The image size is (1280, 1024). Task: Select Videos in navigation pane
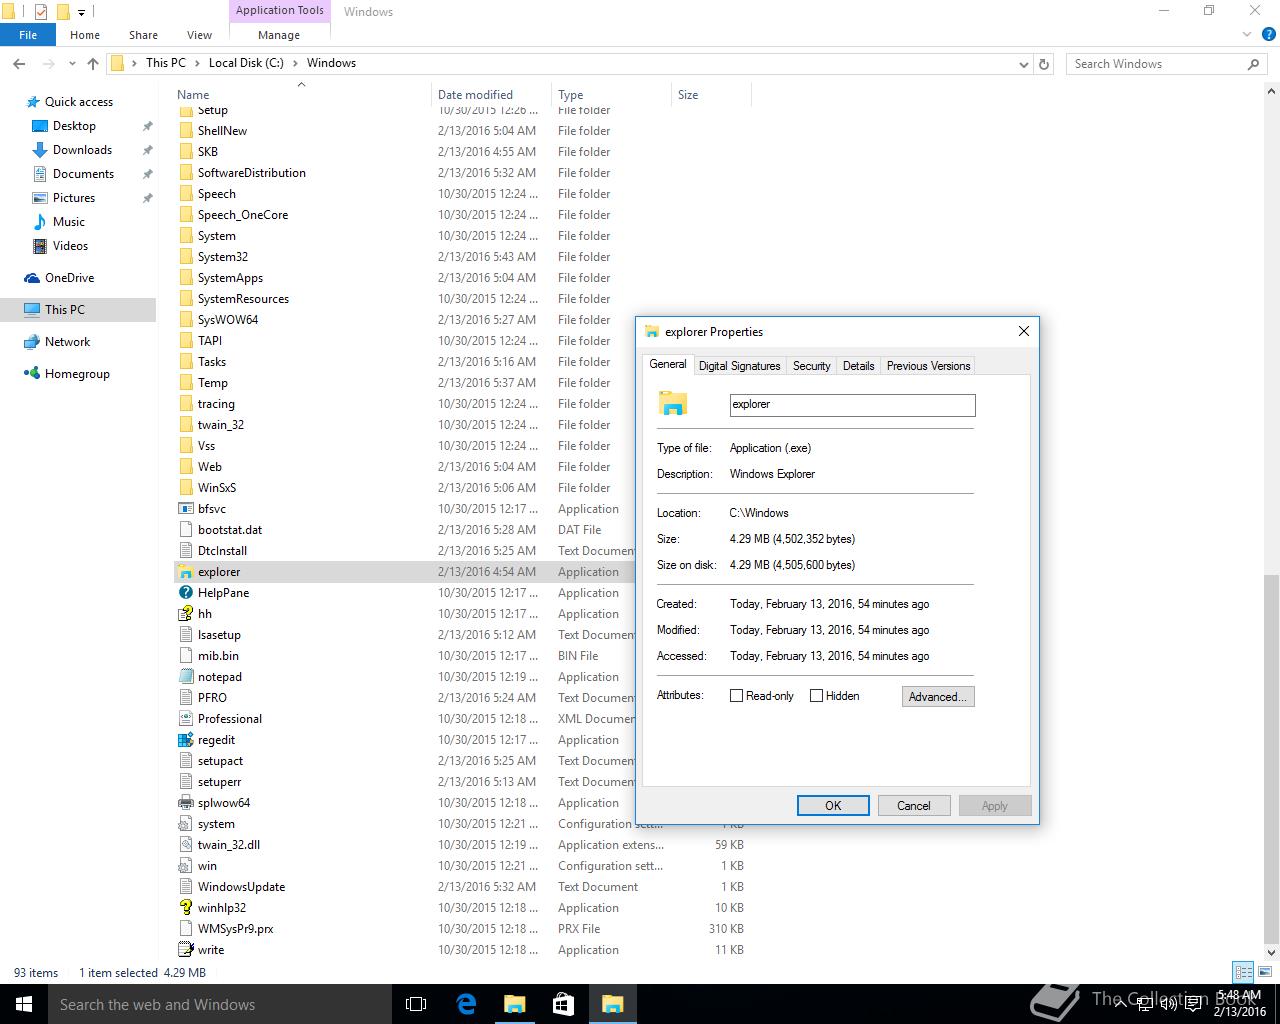(70, 246)
